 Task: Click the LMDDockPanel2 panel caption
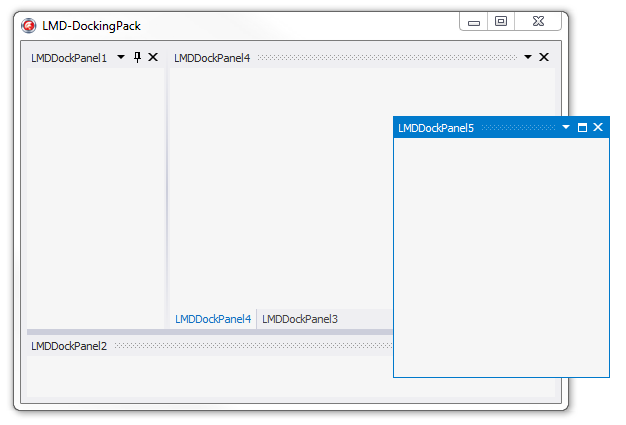69,346
